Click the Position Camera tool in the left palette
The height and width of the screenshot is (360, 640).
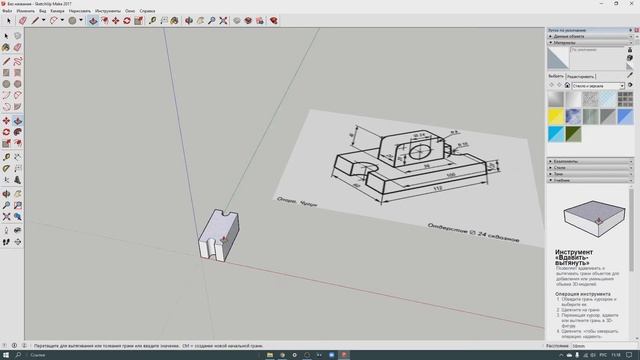pyautogui.click(x=6, y=231)
